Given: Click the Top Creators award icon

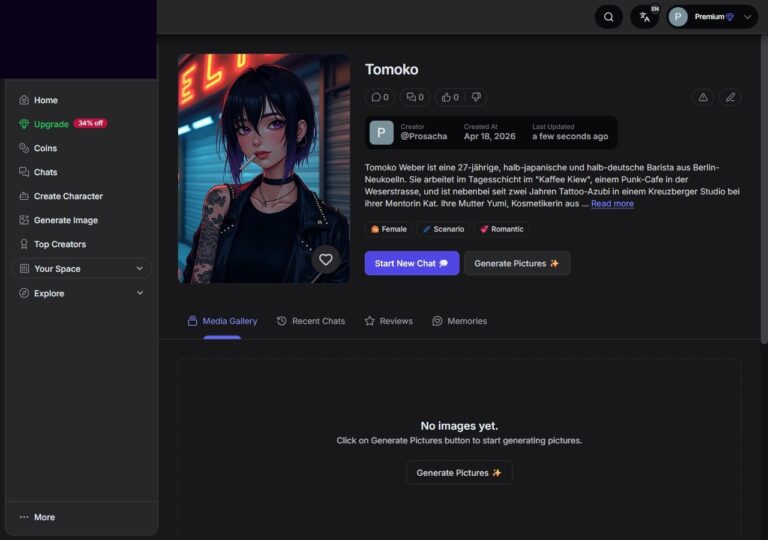Looking at the screenshot, I should [x=24, y=244].
